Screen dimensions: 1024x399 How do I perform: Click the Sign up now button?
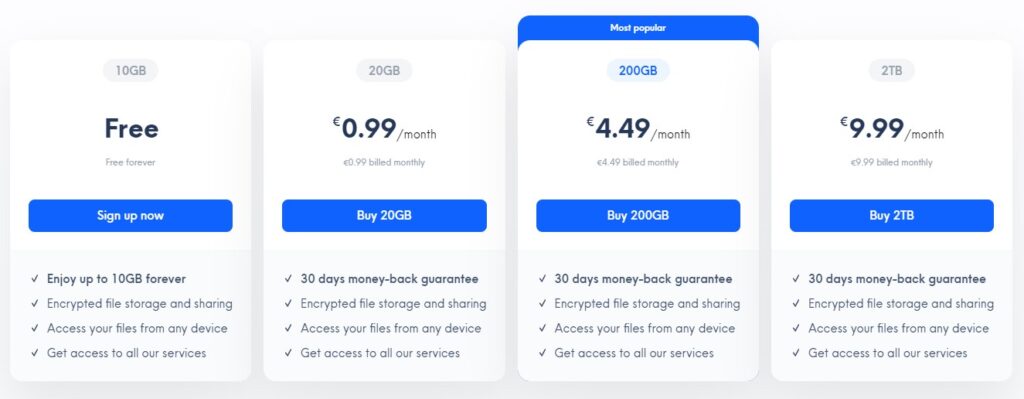click(130, 215)
